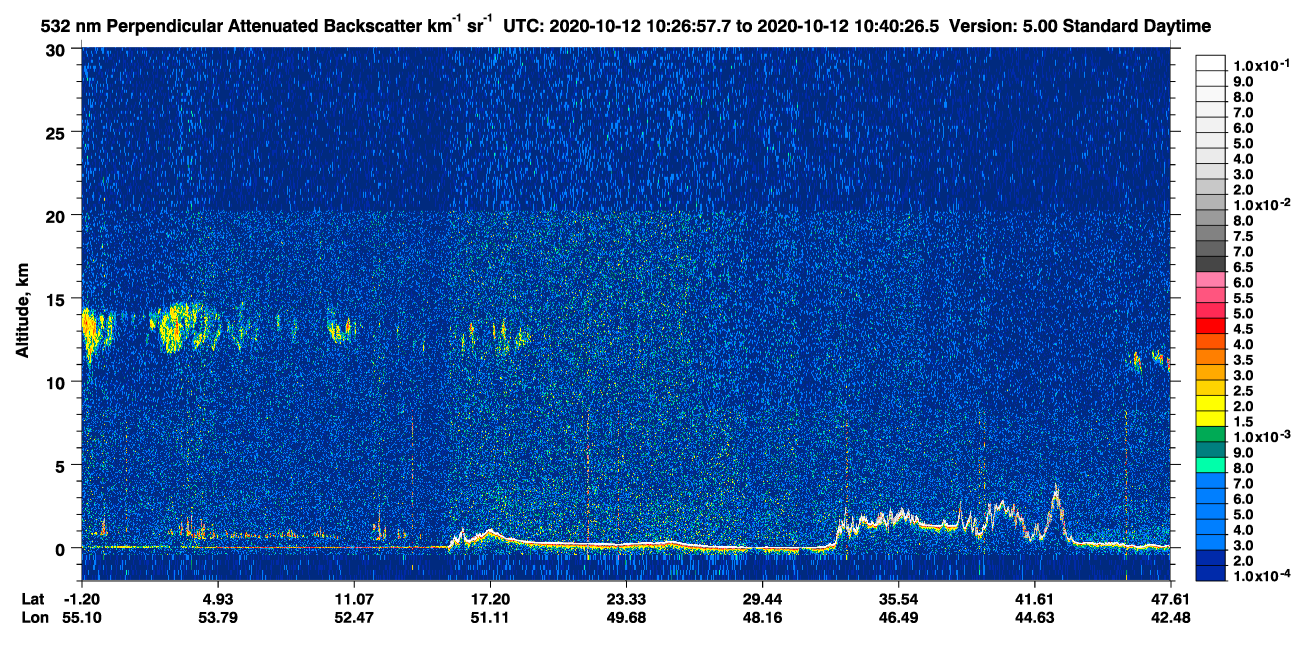Click latitude value '47.61'

coord(1170,599)
